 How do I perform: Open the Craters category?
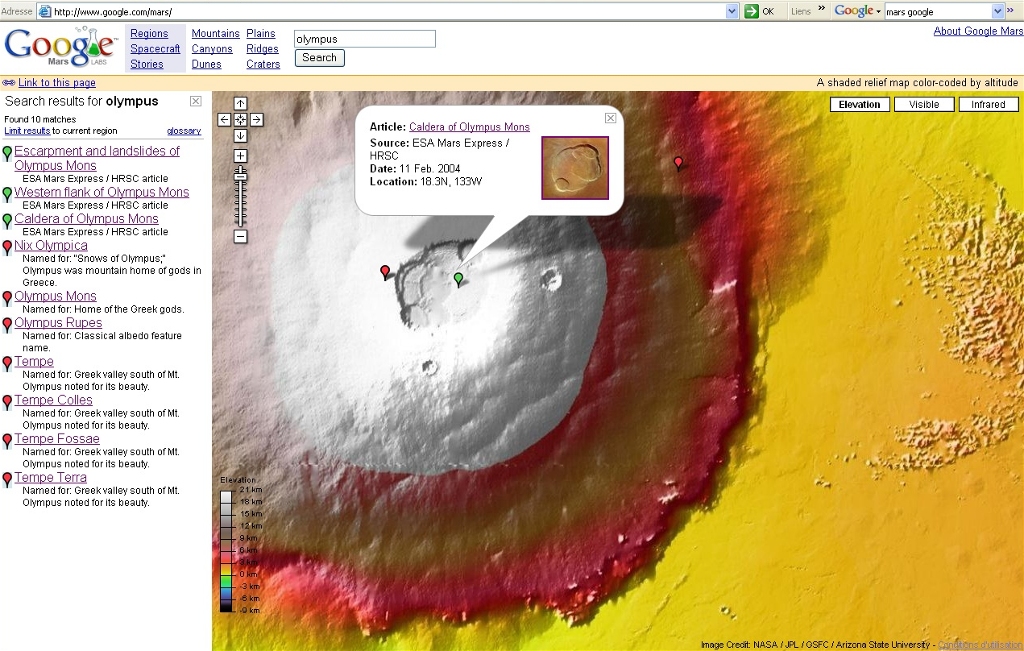tap(263, 64)
